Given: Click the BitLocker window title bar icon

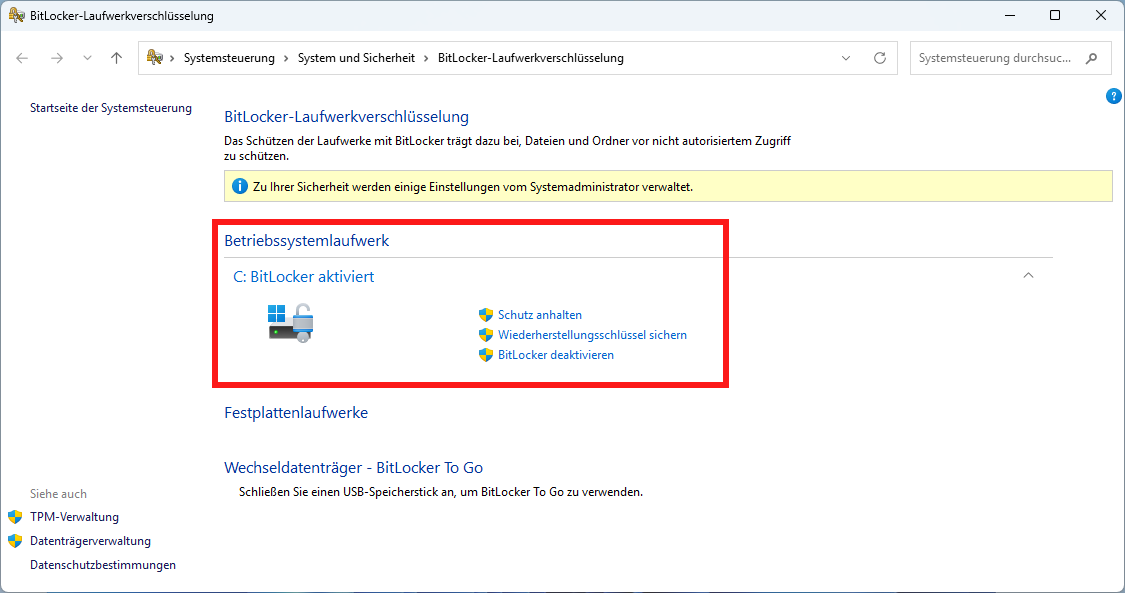Looking at the screenshot, I should coord(16,15).
